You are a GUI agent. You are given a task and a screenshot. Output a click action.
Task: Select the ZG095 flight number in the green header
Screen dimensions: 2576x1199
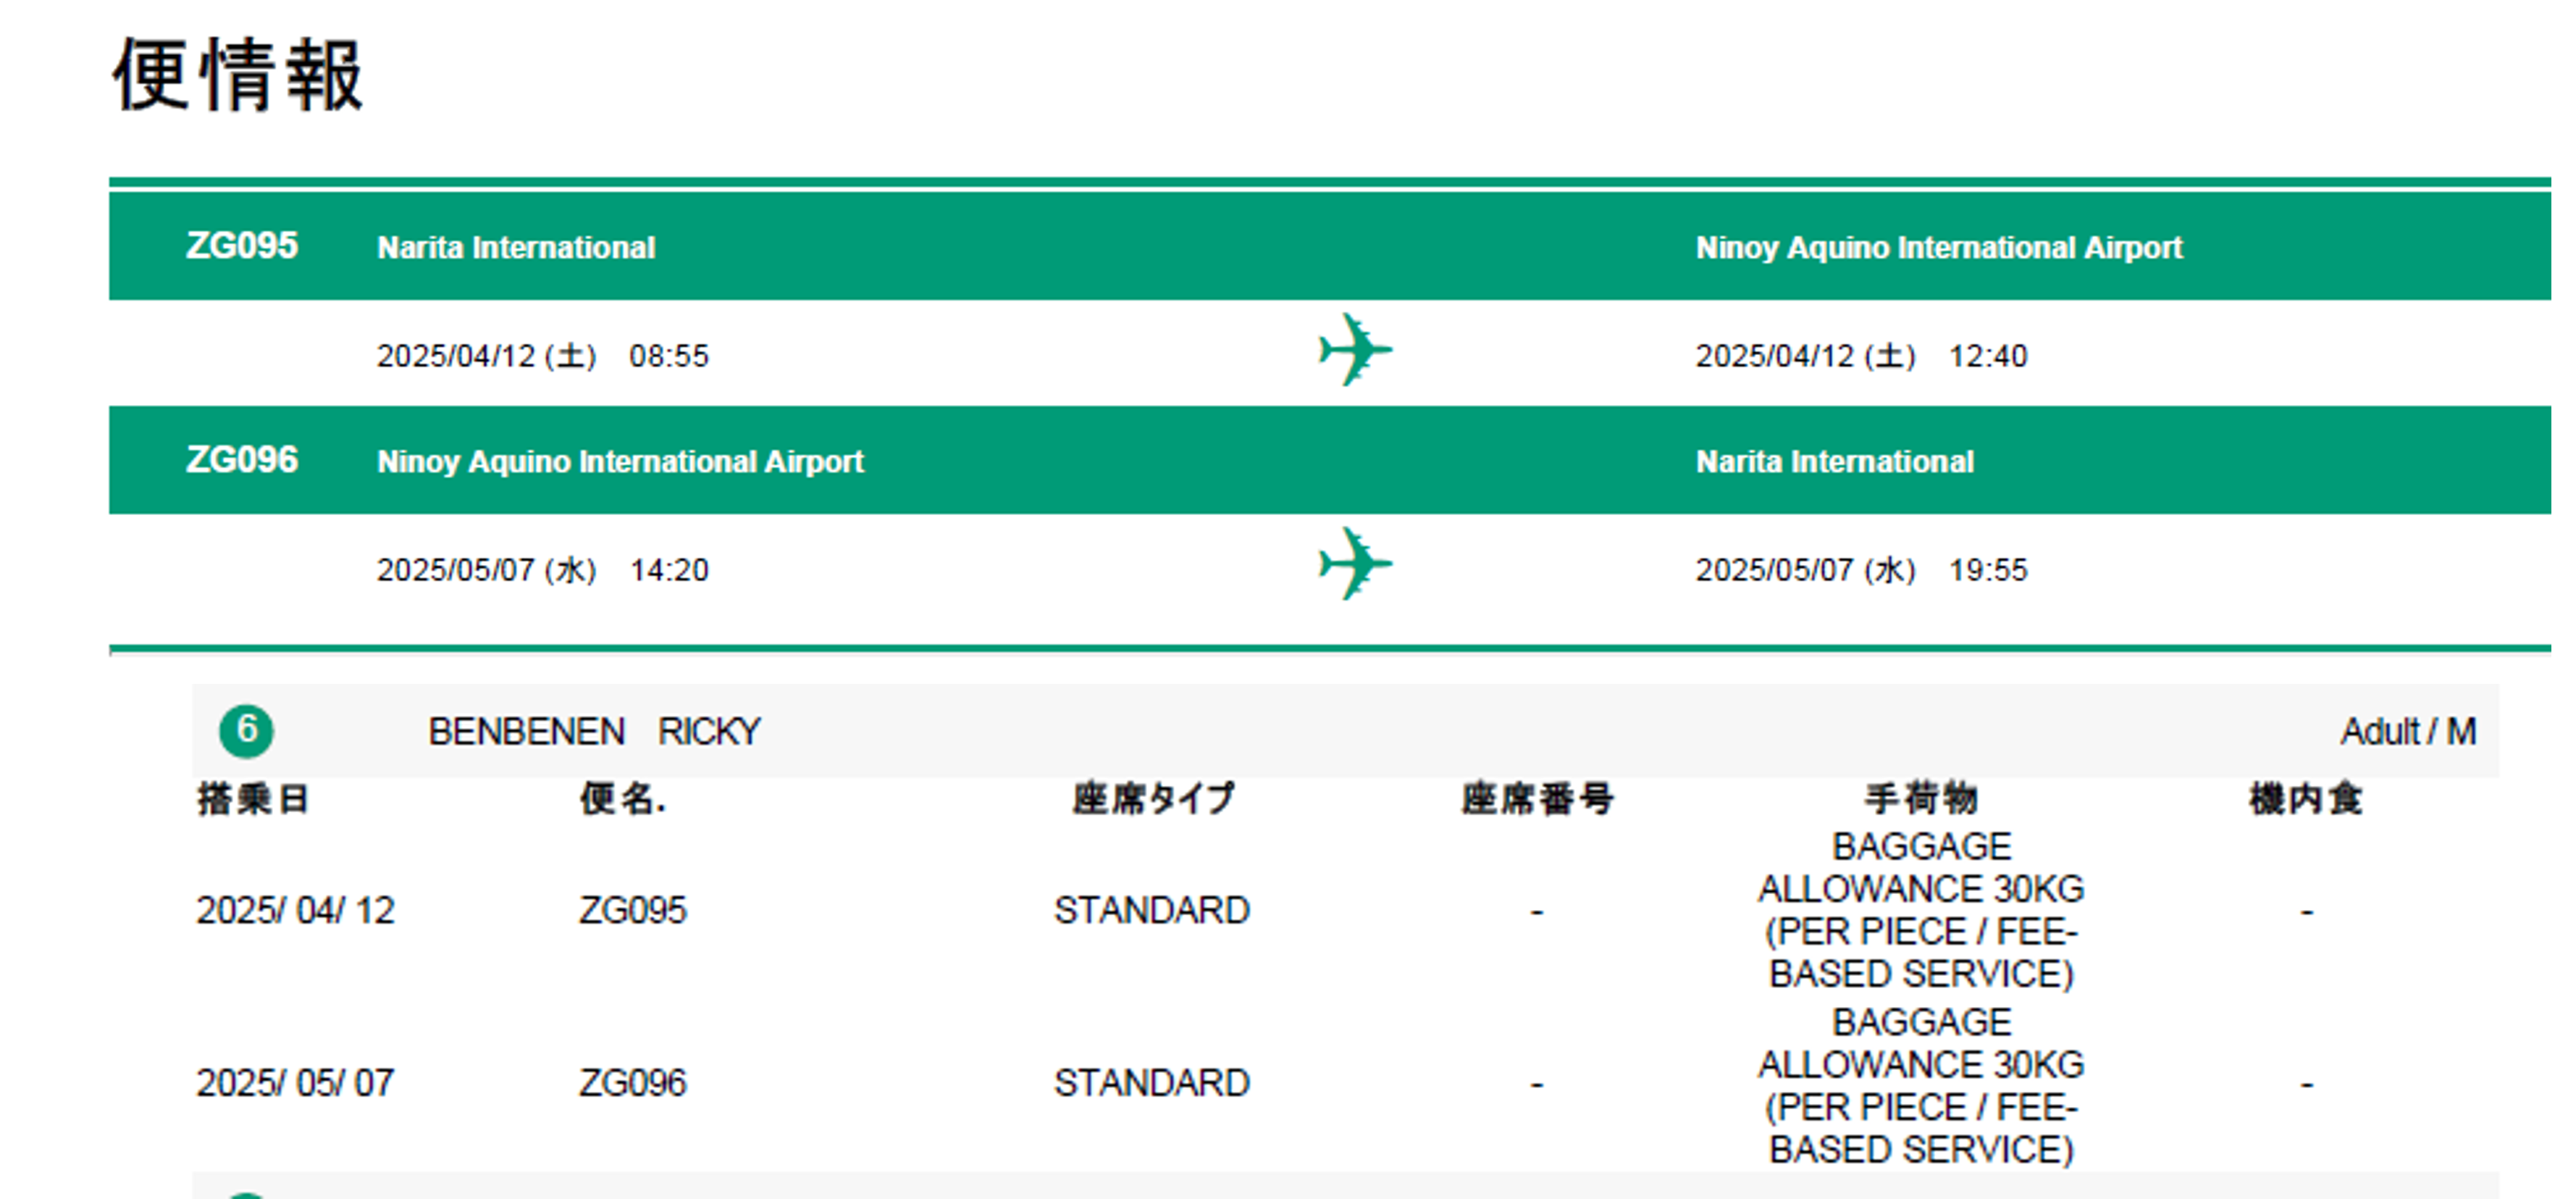click(x=242, y=246)
